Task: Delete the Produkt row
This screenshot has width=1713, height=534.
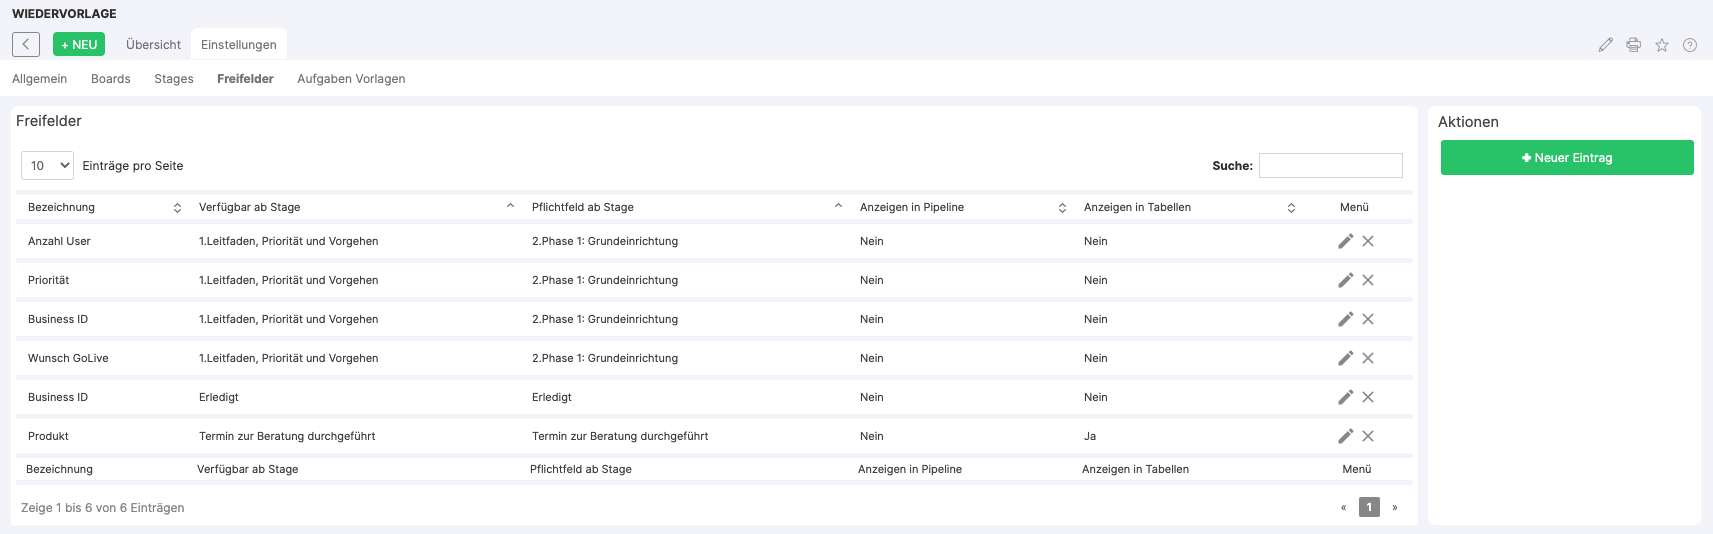Action: click(1368, 436)
